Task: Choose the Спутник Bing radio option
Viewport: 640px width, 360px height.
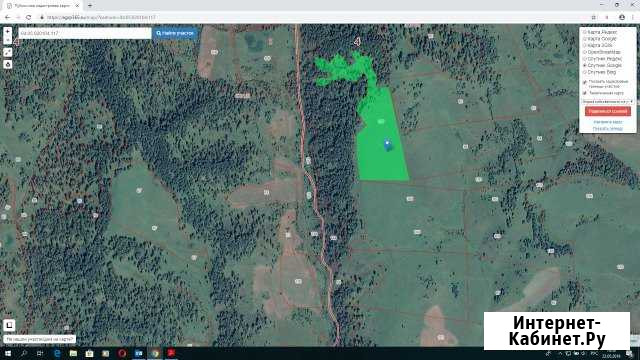Action: point(585,72)
